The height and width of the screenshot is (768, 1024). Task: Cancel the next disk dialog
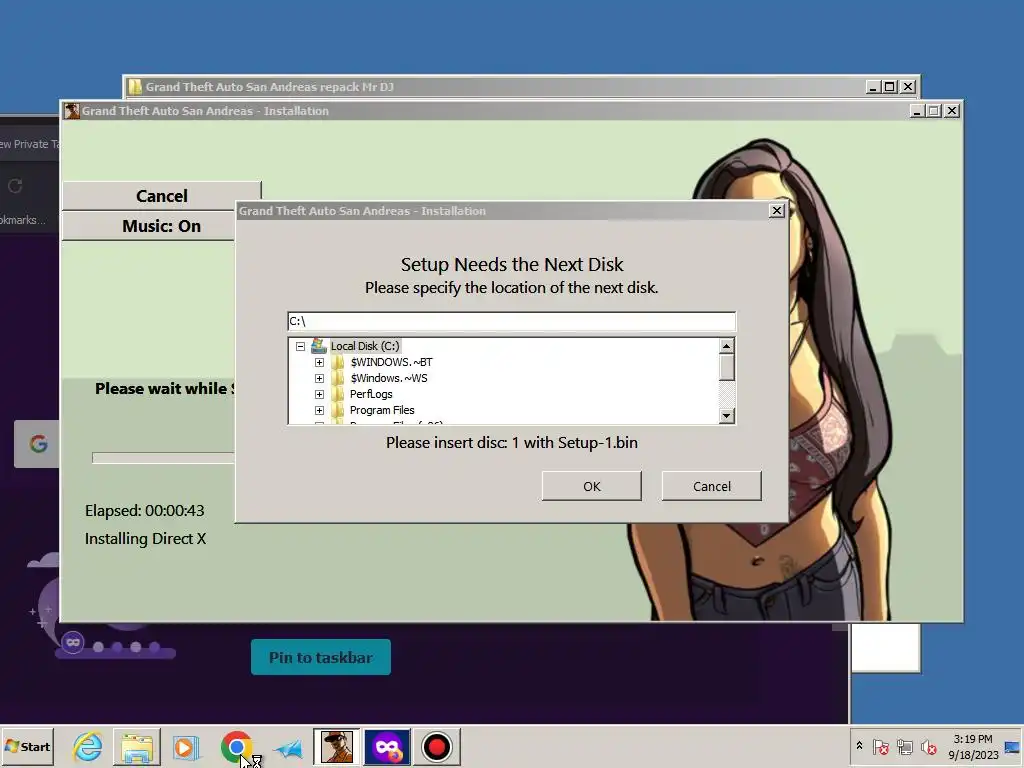point(711,486)
